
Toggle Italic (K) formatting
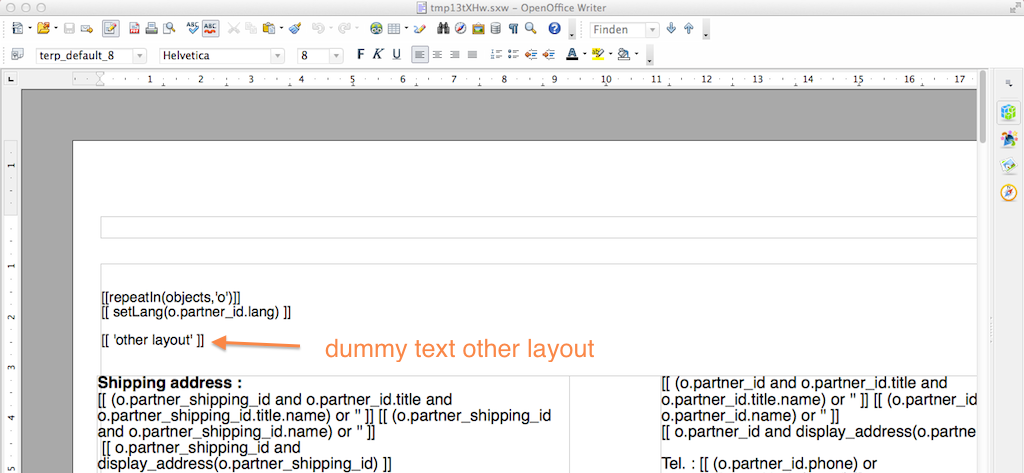tap(377, 55)
